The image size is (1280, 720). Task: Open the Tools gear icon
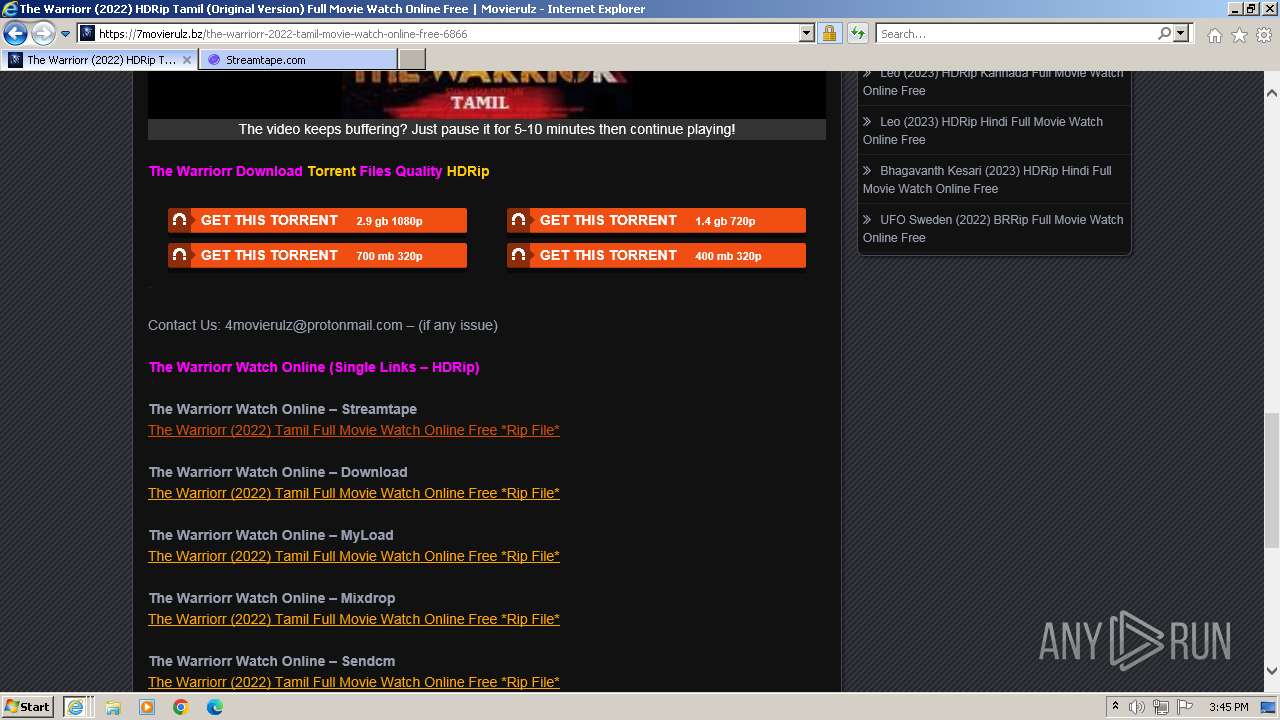(1263, 35)
